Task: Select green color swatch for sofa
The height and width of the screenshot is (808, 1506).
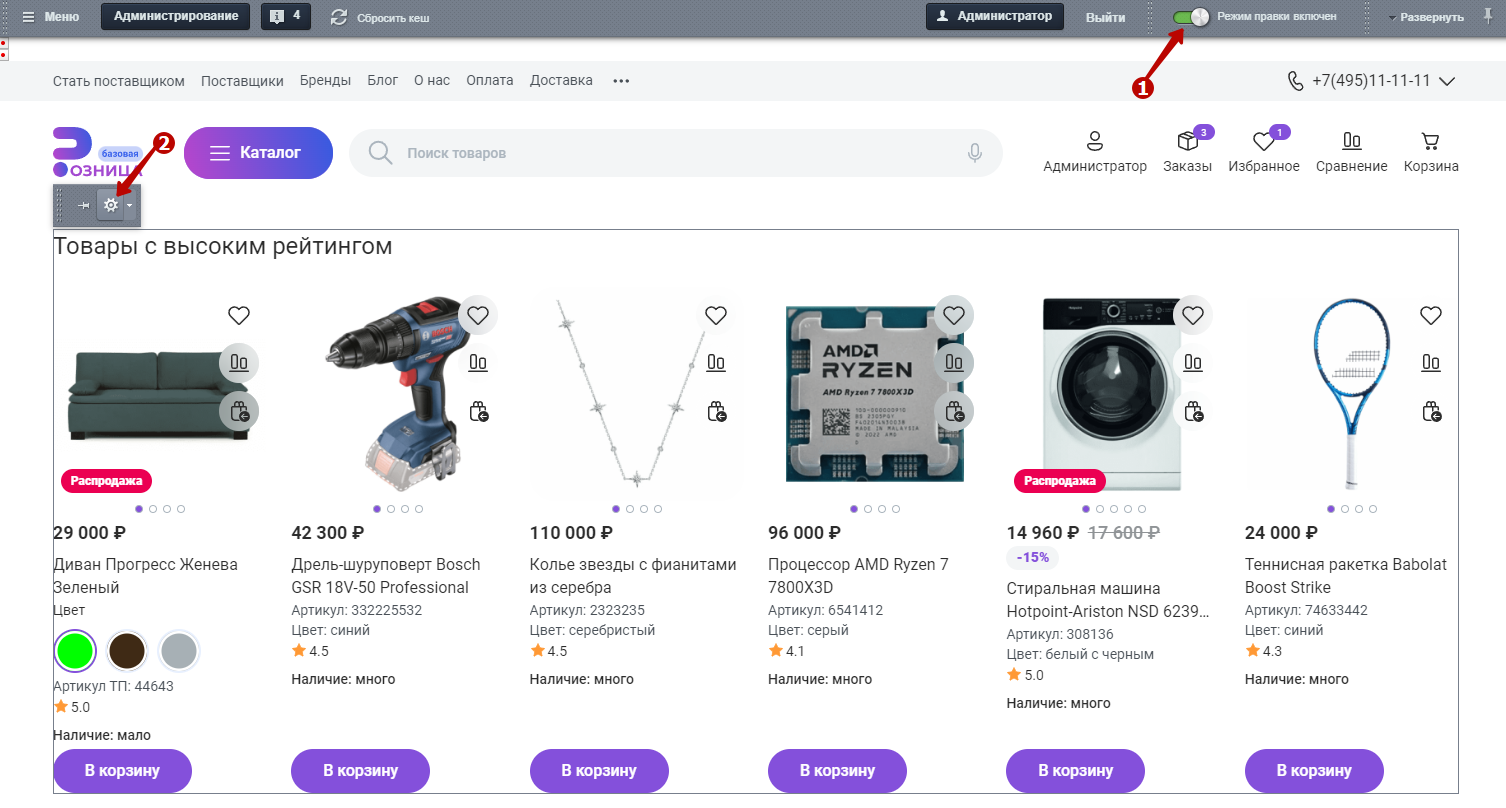Action: [74, 651]
